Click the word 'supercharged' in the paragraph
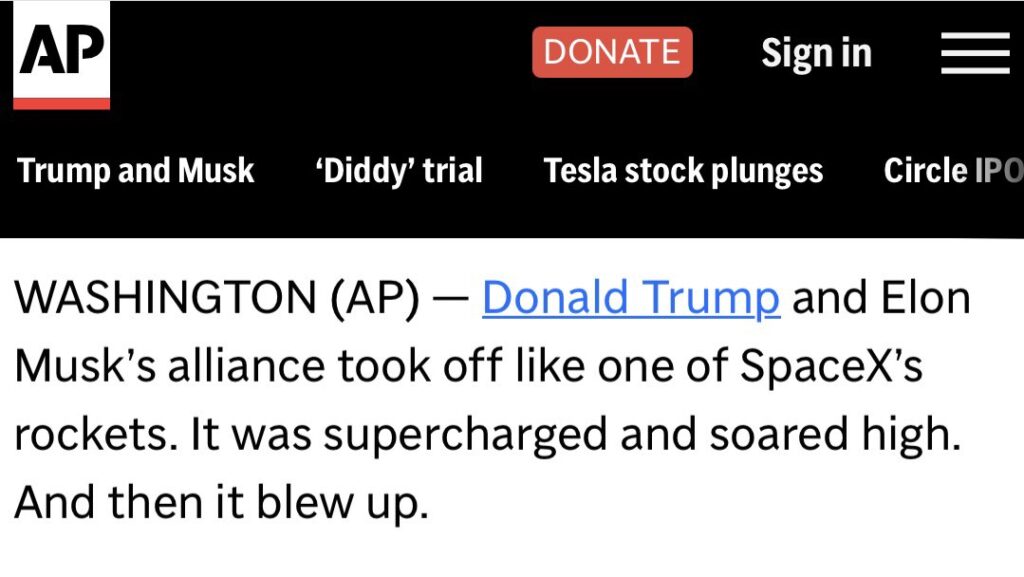Screen dimensions: 1024x577 tap(465, 435)
